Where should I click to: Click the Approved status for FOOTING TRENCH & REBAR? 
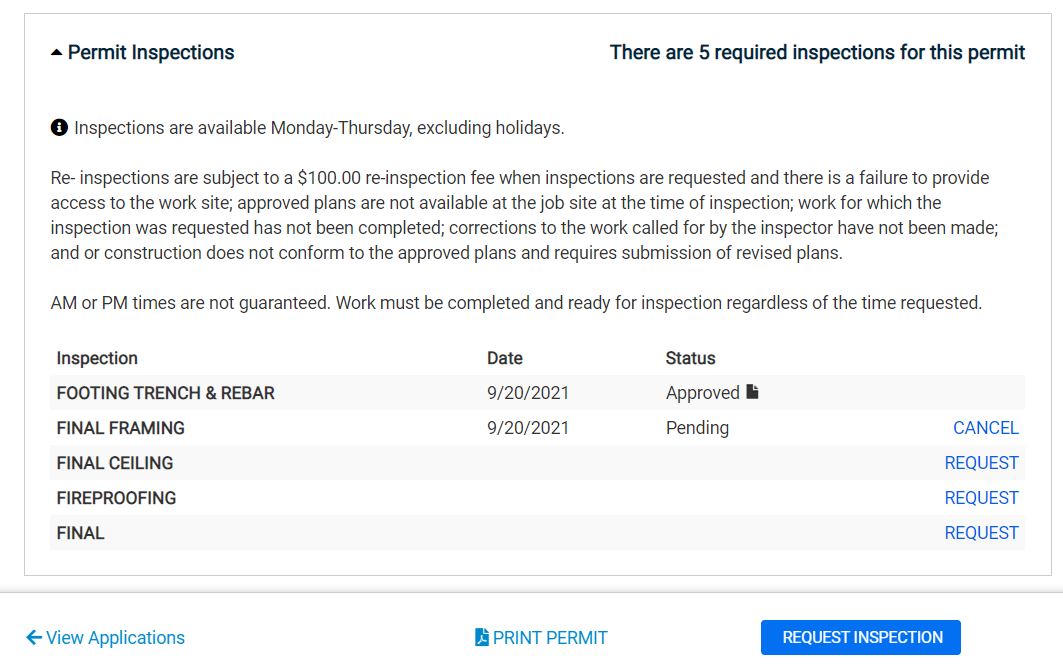click(699, 392)
